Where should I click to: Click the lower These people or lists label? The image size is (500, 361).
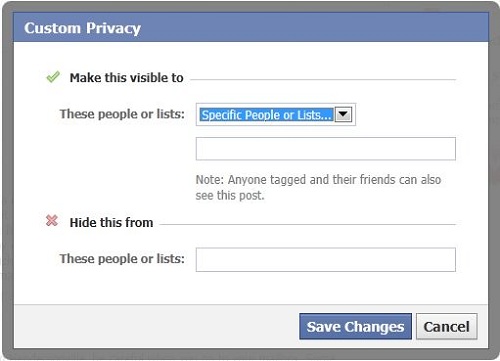pos(122,259)
